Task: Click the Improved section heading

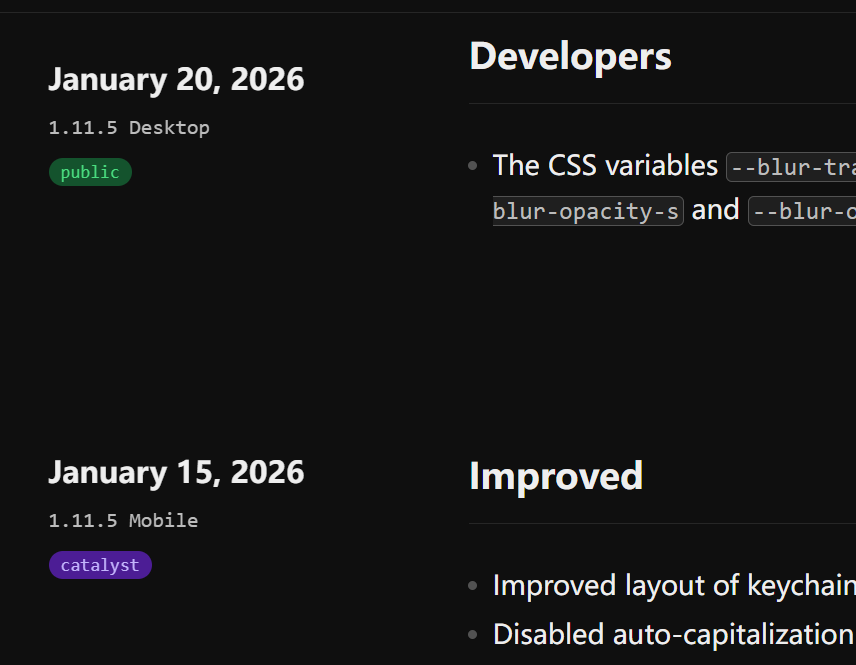Action: (555, 476)
